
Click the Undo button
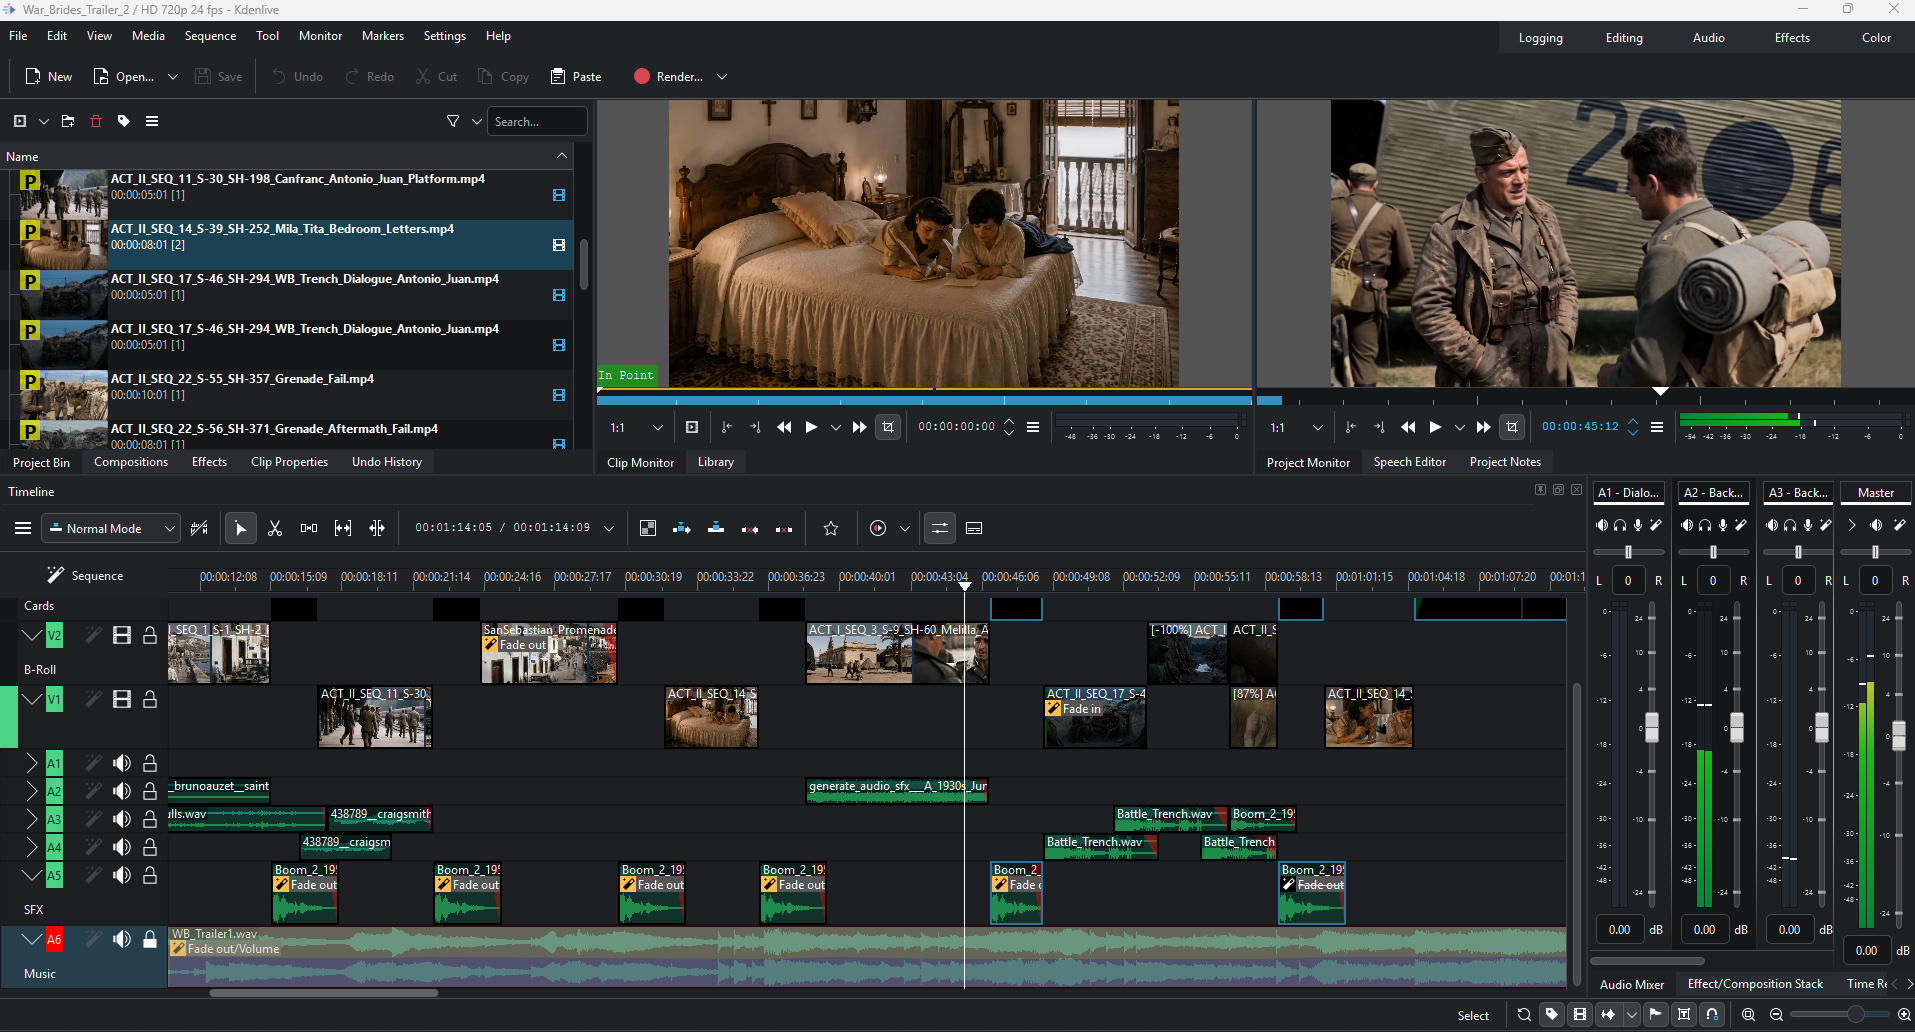(297, 76)
